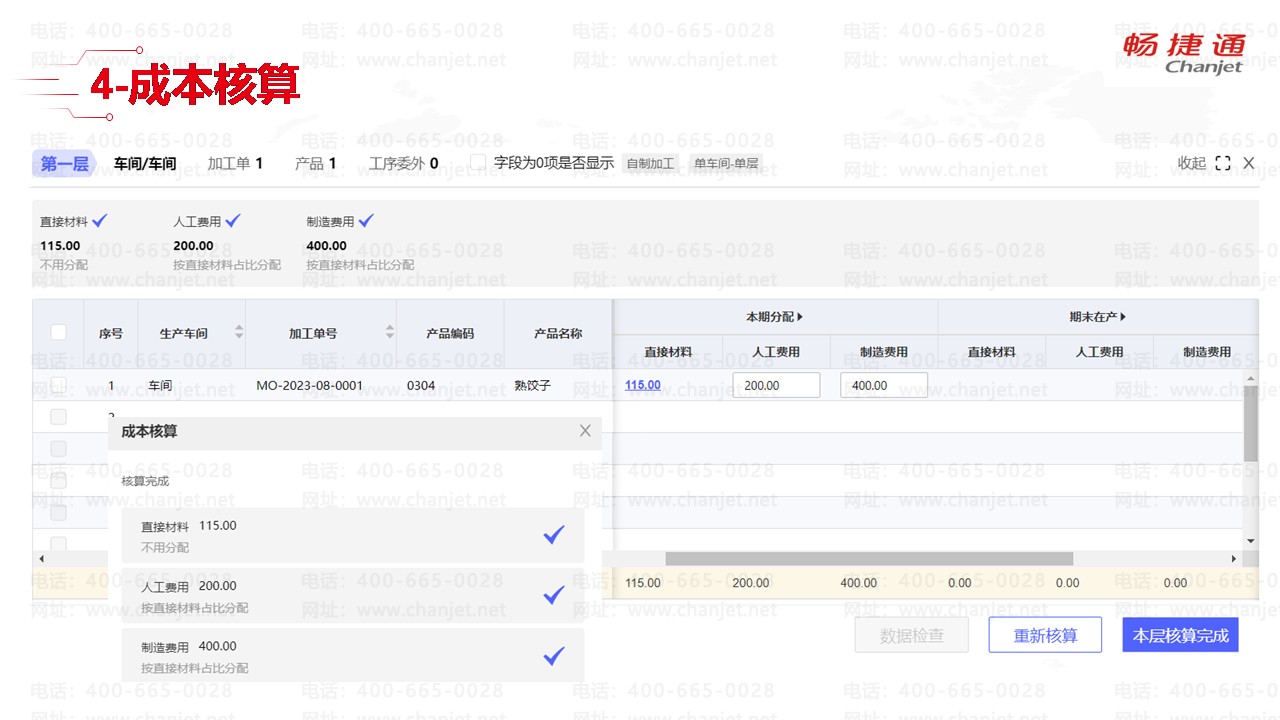Check the row 1 checkbox for 车间

[x=59, y=385]
